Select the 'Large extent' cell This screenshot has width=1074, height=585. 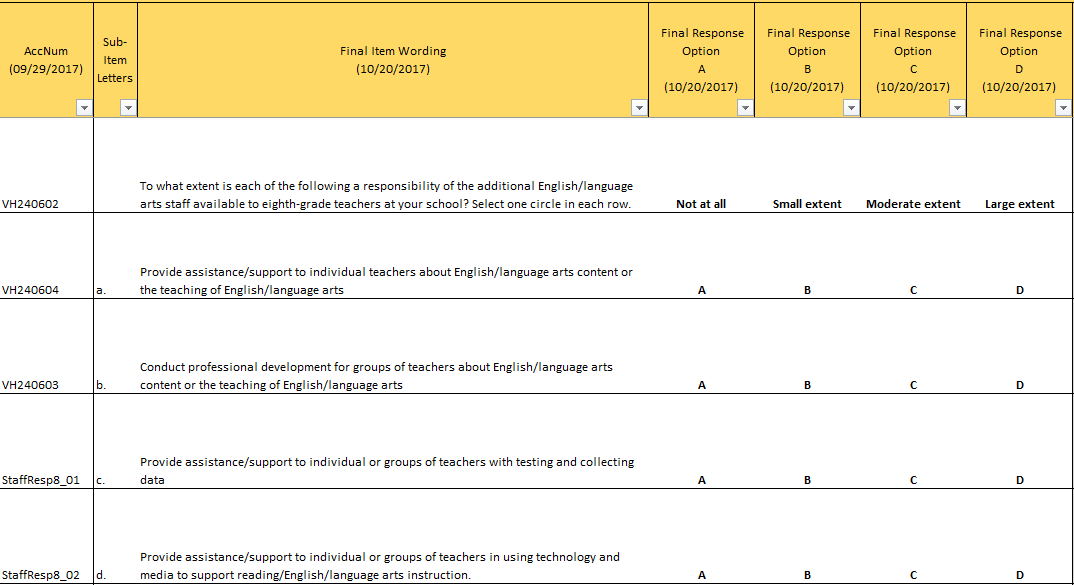tap(1020, 165)
